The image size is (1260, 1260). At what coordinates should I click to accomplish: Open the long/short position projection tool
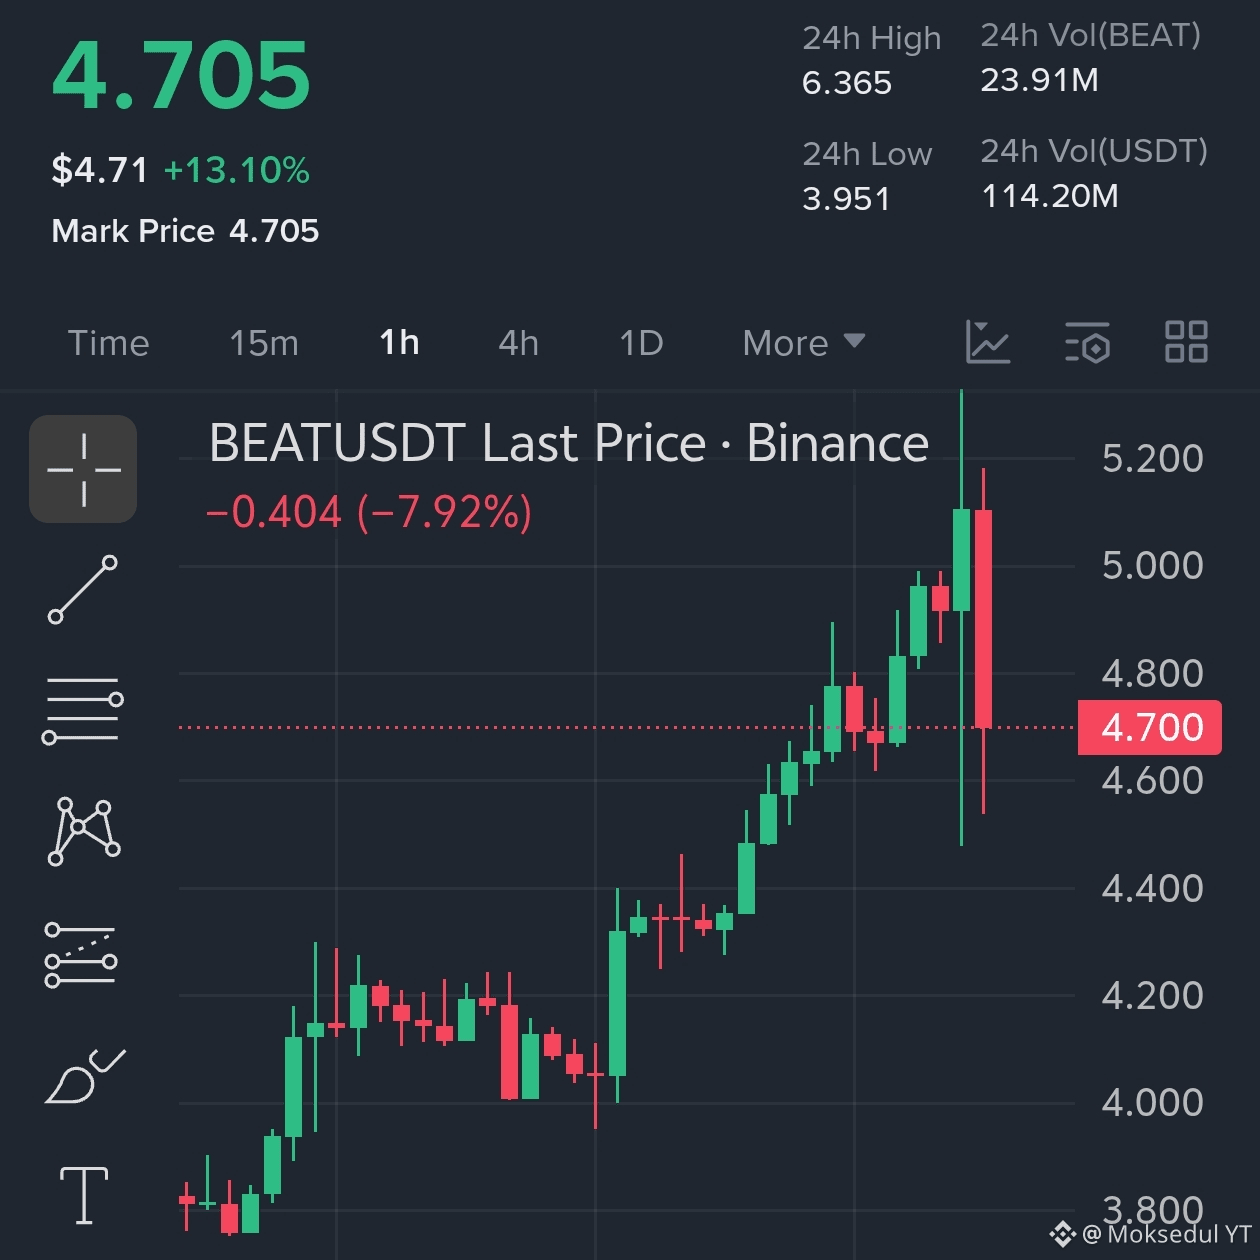(81, 955)
